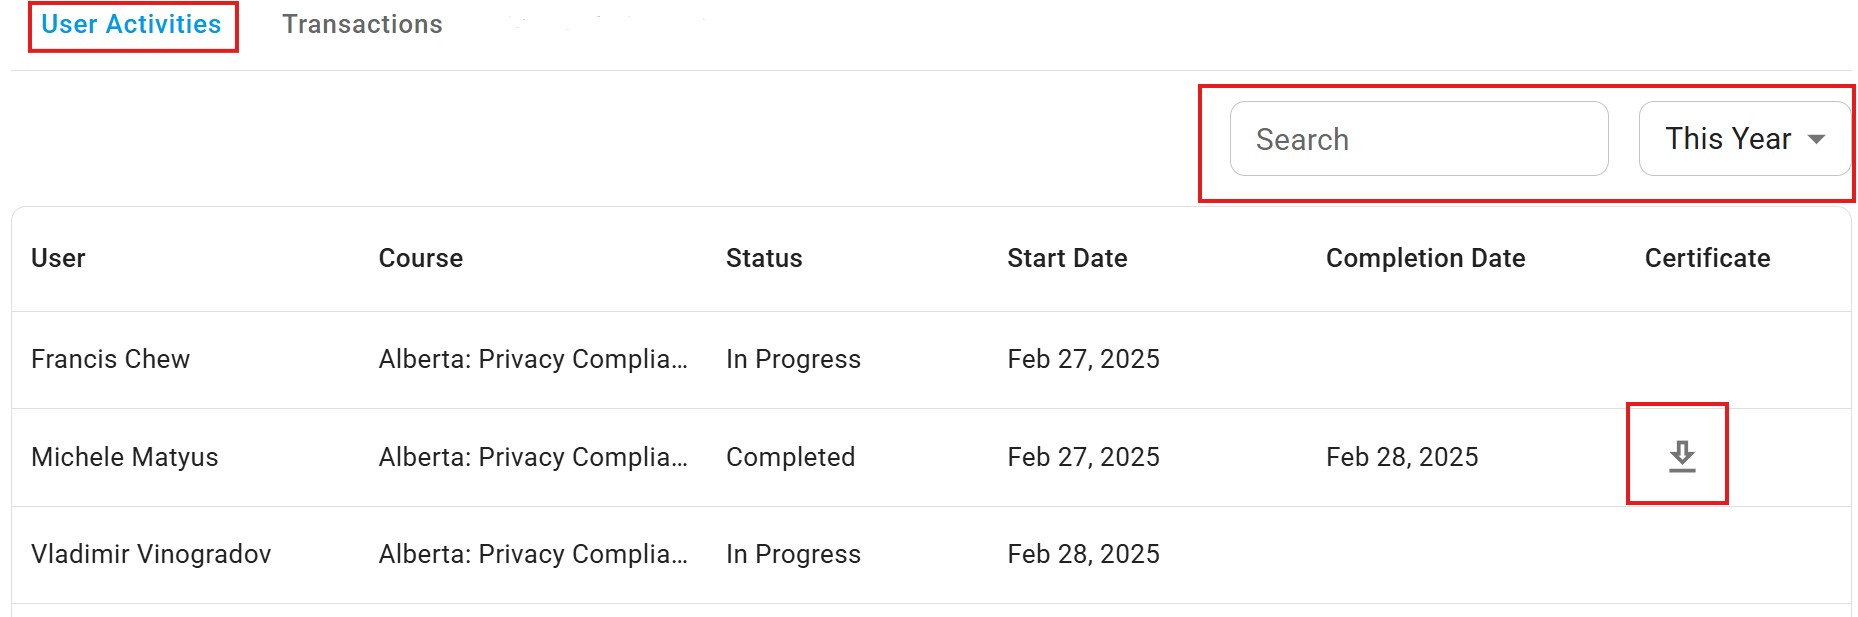The image size is (1858, 617).
Task: Focus the Search input field
Action: click(x=1419, y=139)
